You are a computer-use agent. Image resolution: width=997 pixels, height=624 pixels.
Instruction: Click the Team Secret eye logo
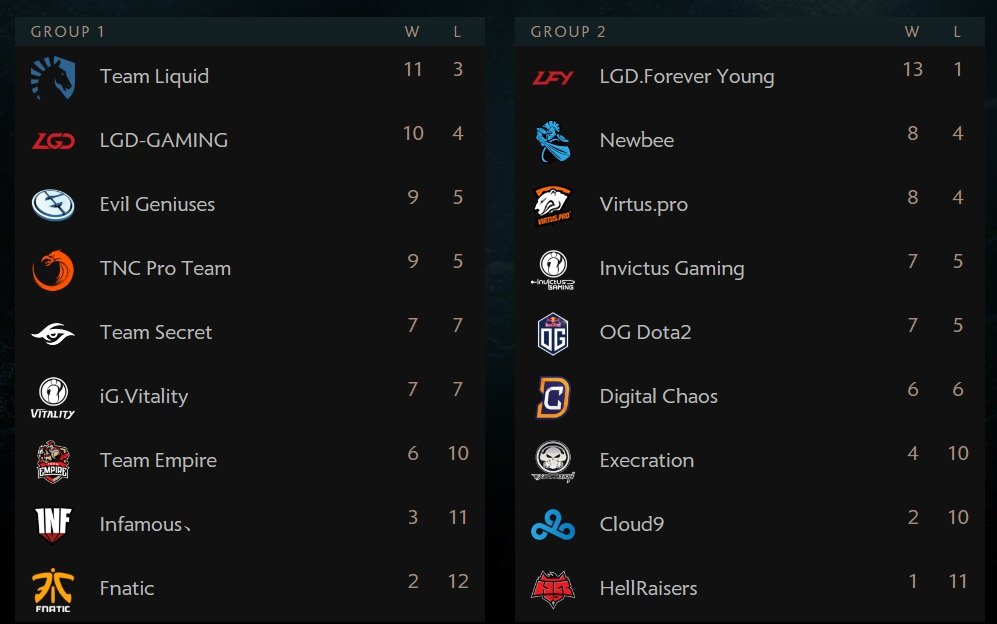[53, 333]
